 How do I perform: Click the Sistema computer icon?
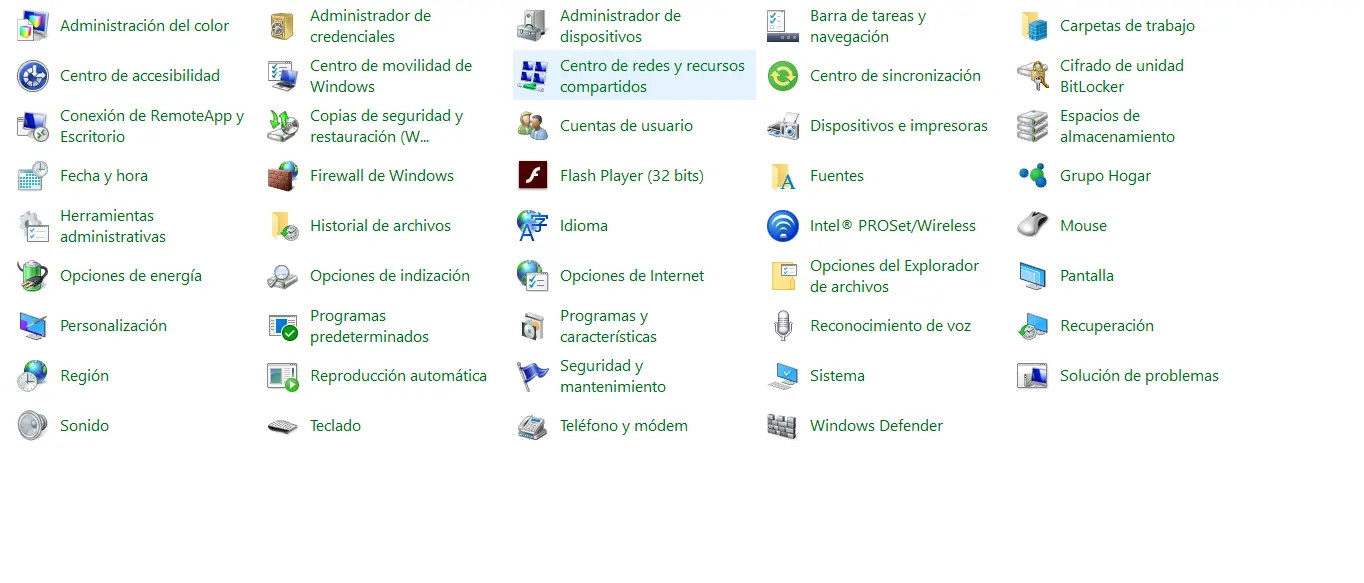point(783,376)
